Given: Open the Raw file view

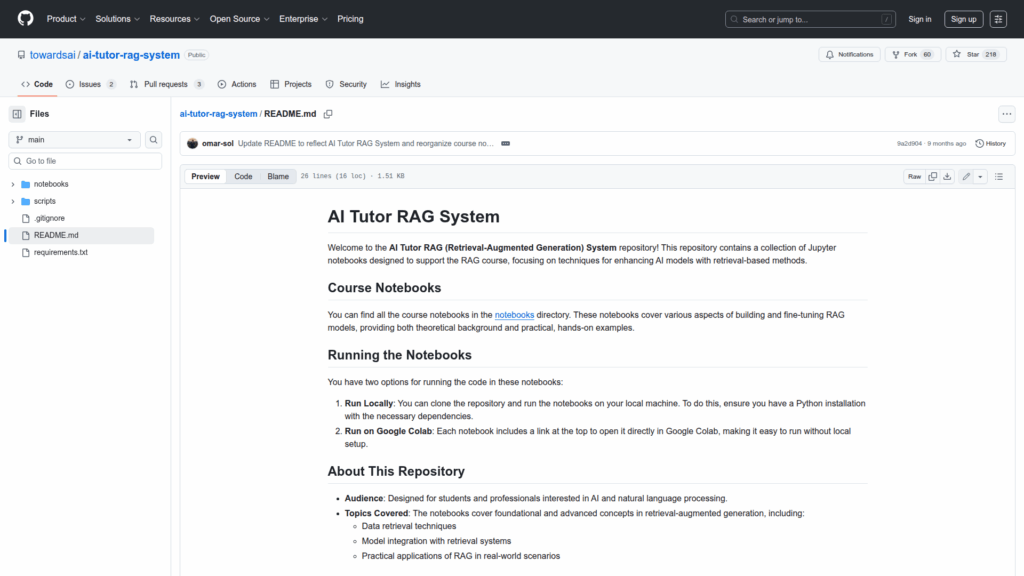Looking at the screenshot, I should point(914,176).
